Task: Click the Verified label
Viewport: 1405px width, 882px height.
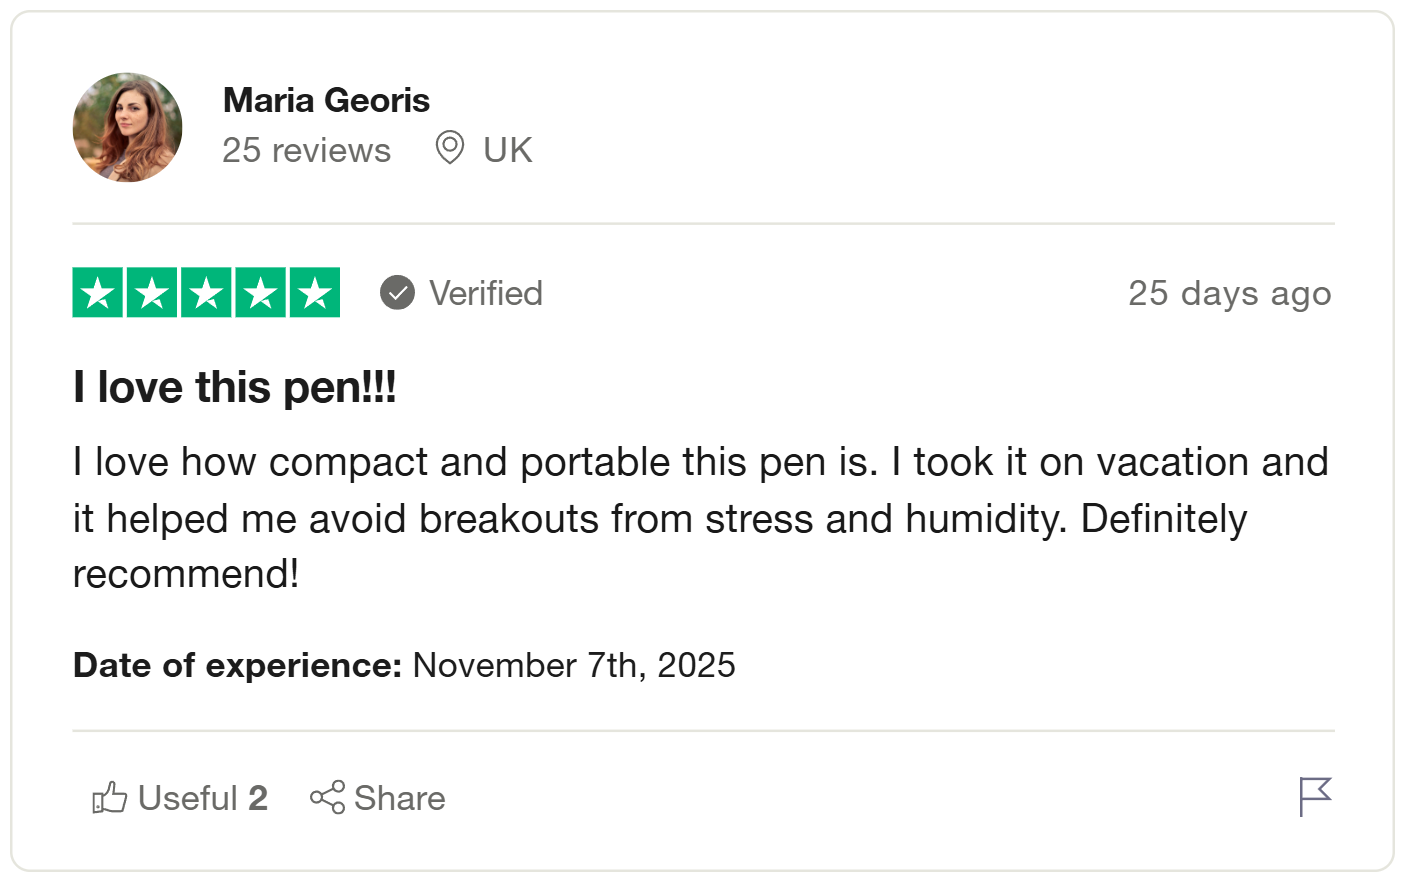Action: tap(486, 293)
